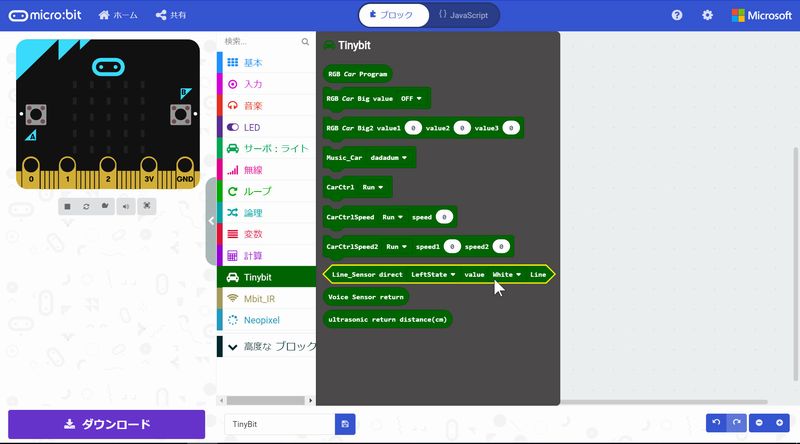Save project with the floppy disk icon
The width and height of the screenshot is (800, 444).
pos(345,424)
